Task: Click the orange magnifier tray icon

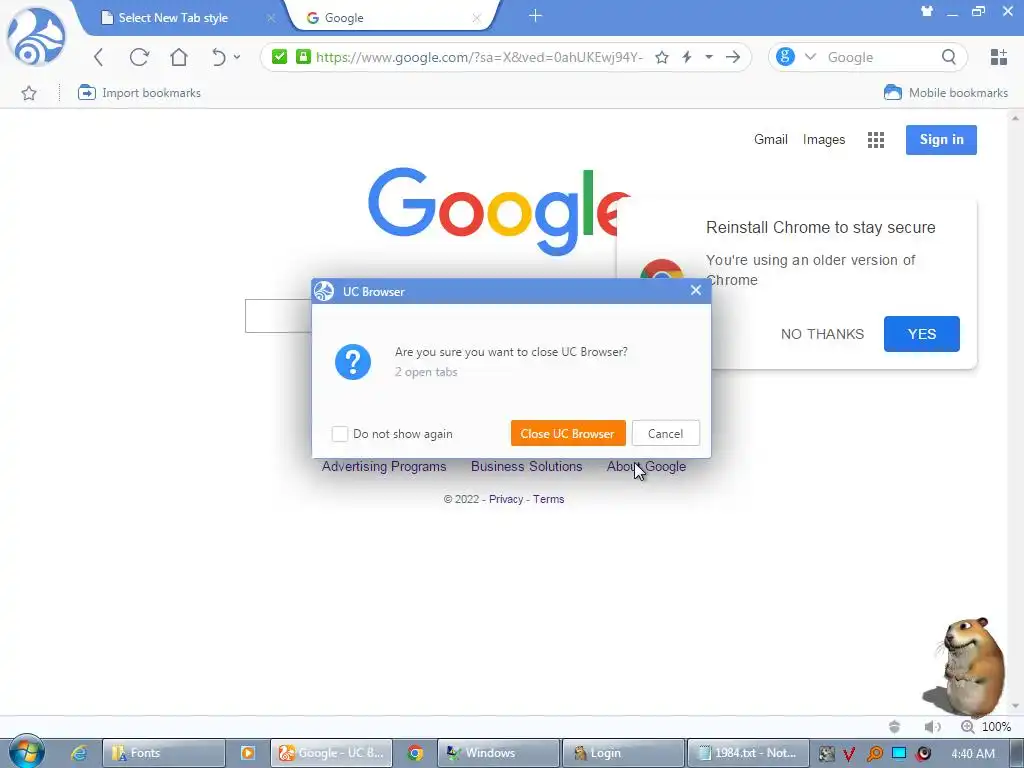Action: tap(874, 754)
